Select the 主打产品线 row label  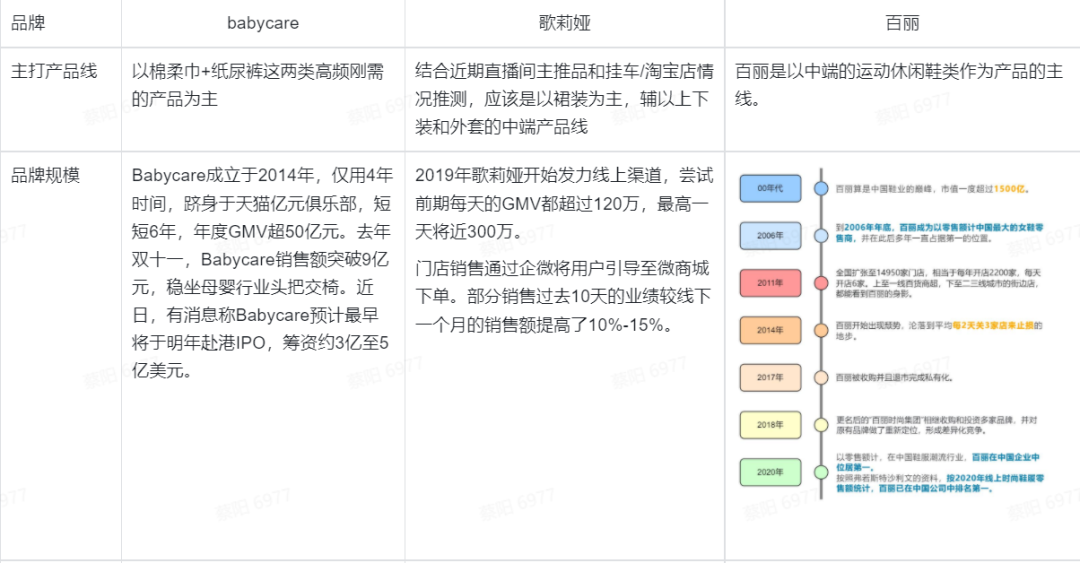coord(54,72)
